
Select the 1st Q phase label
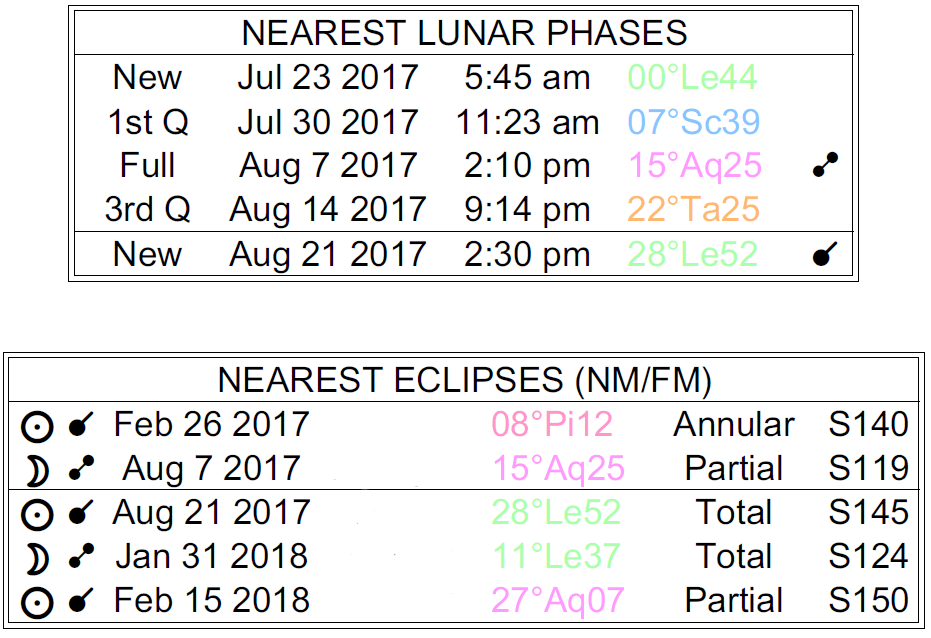coord(148,123)
